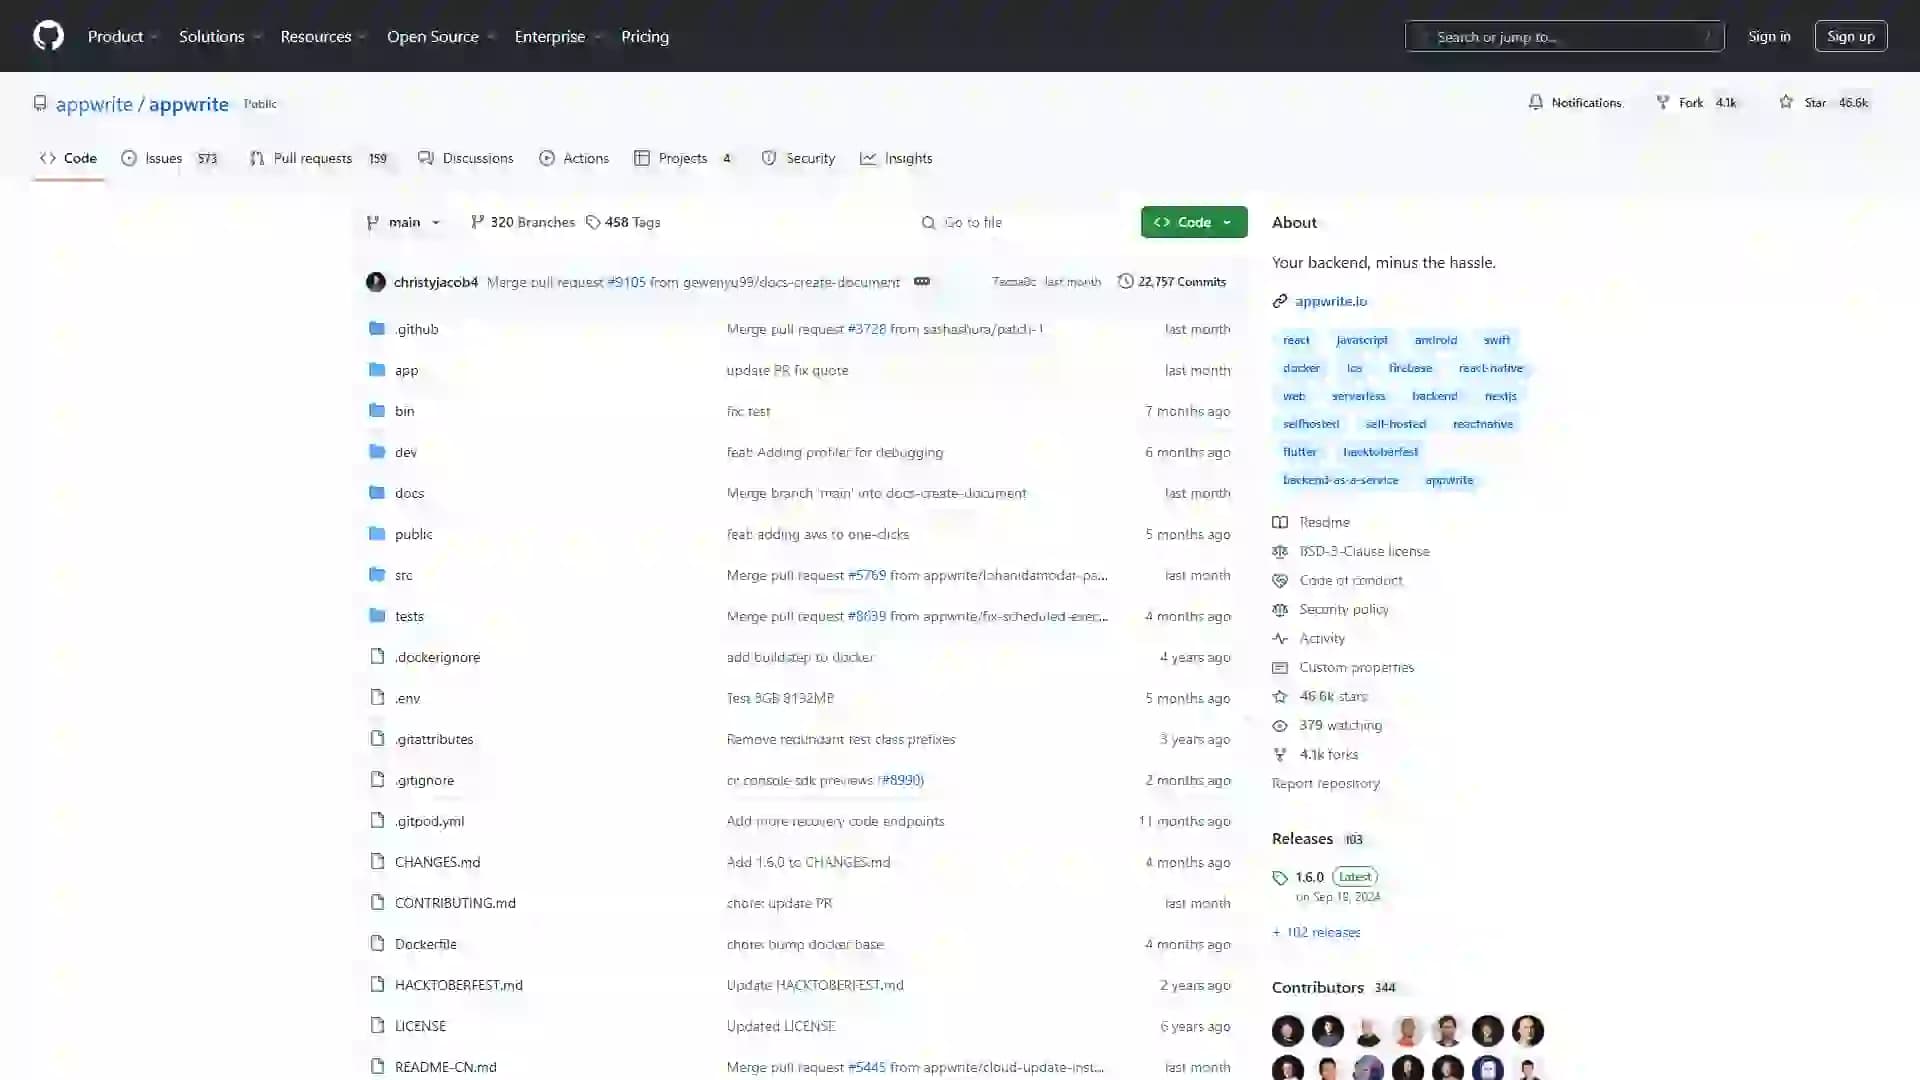
Task: Expand the Product menu
Action: coord(123,36)
